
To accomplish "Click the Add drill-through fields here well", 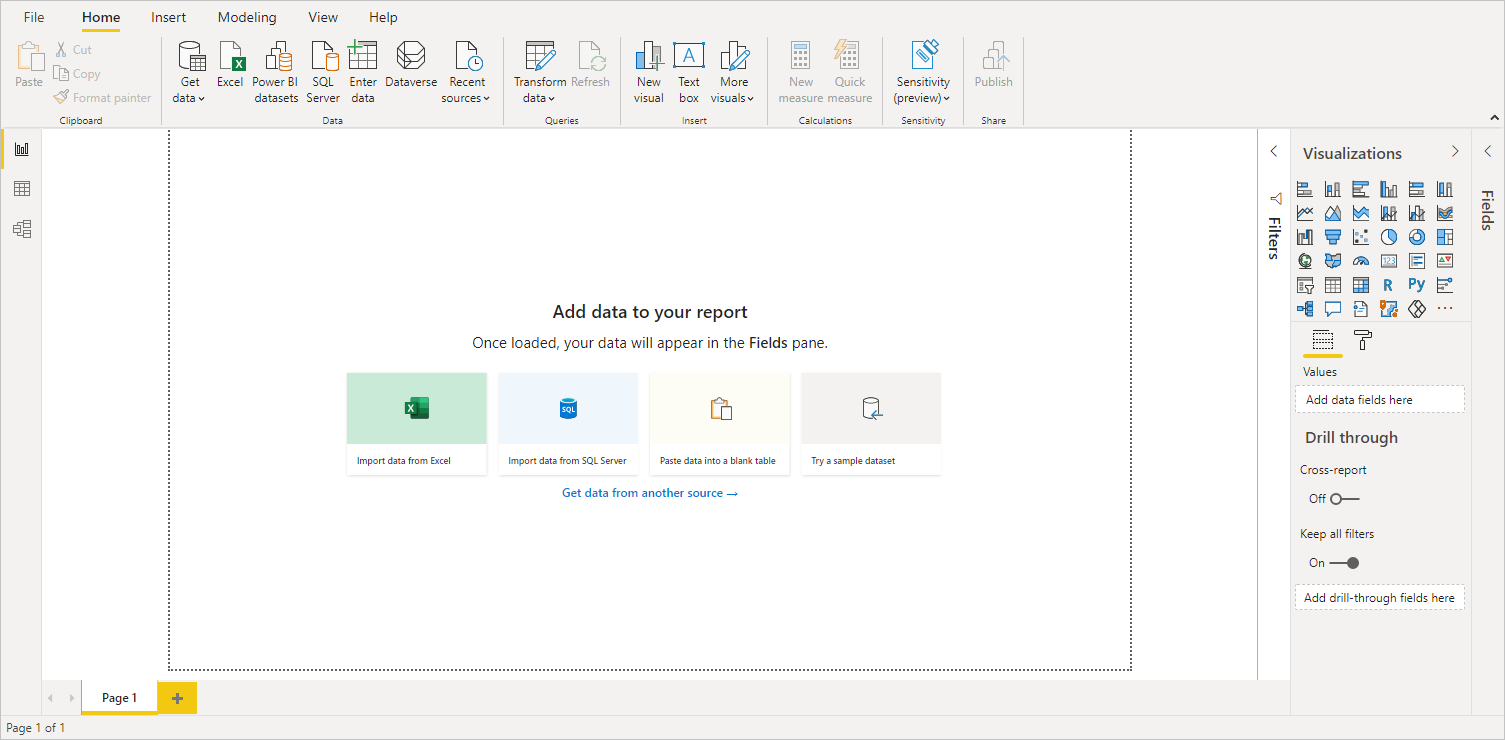I will (1380, 598).
